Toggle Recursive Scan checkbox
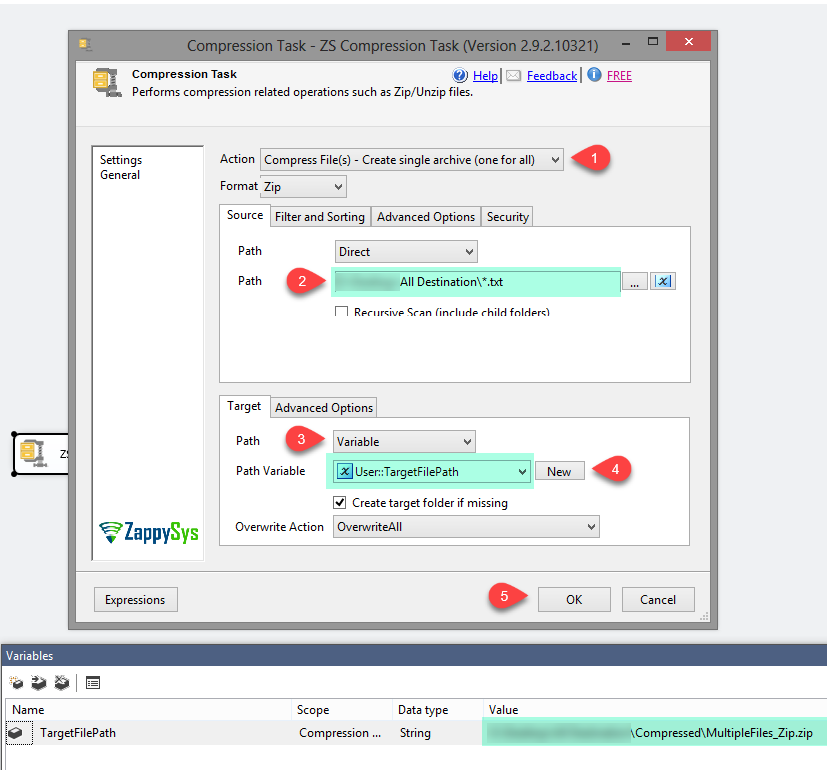 pyautogui.click(x=341, y=311)
